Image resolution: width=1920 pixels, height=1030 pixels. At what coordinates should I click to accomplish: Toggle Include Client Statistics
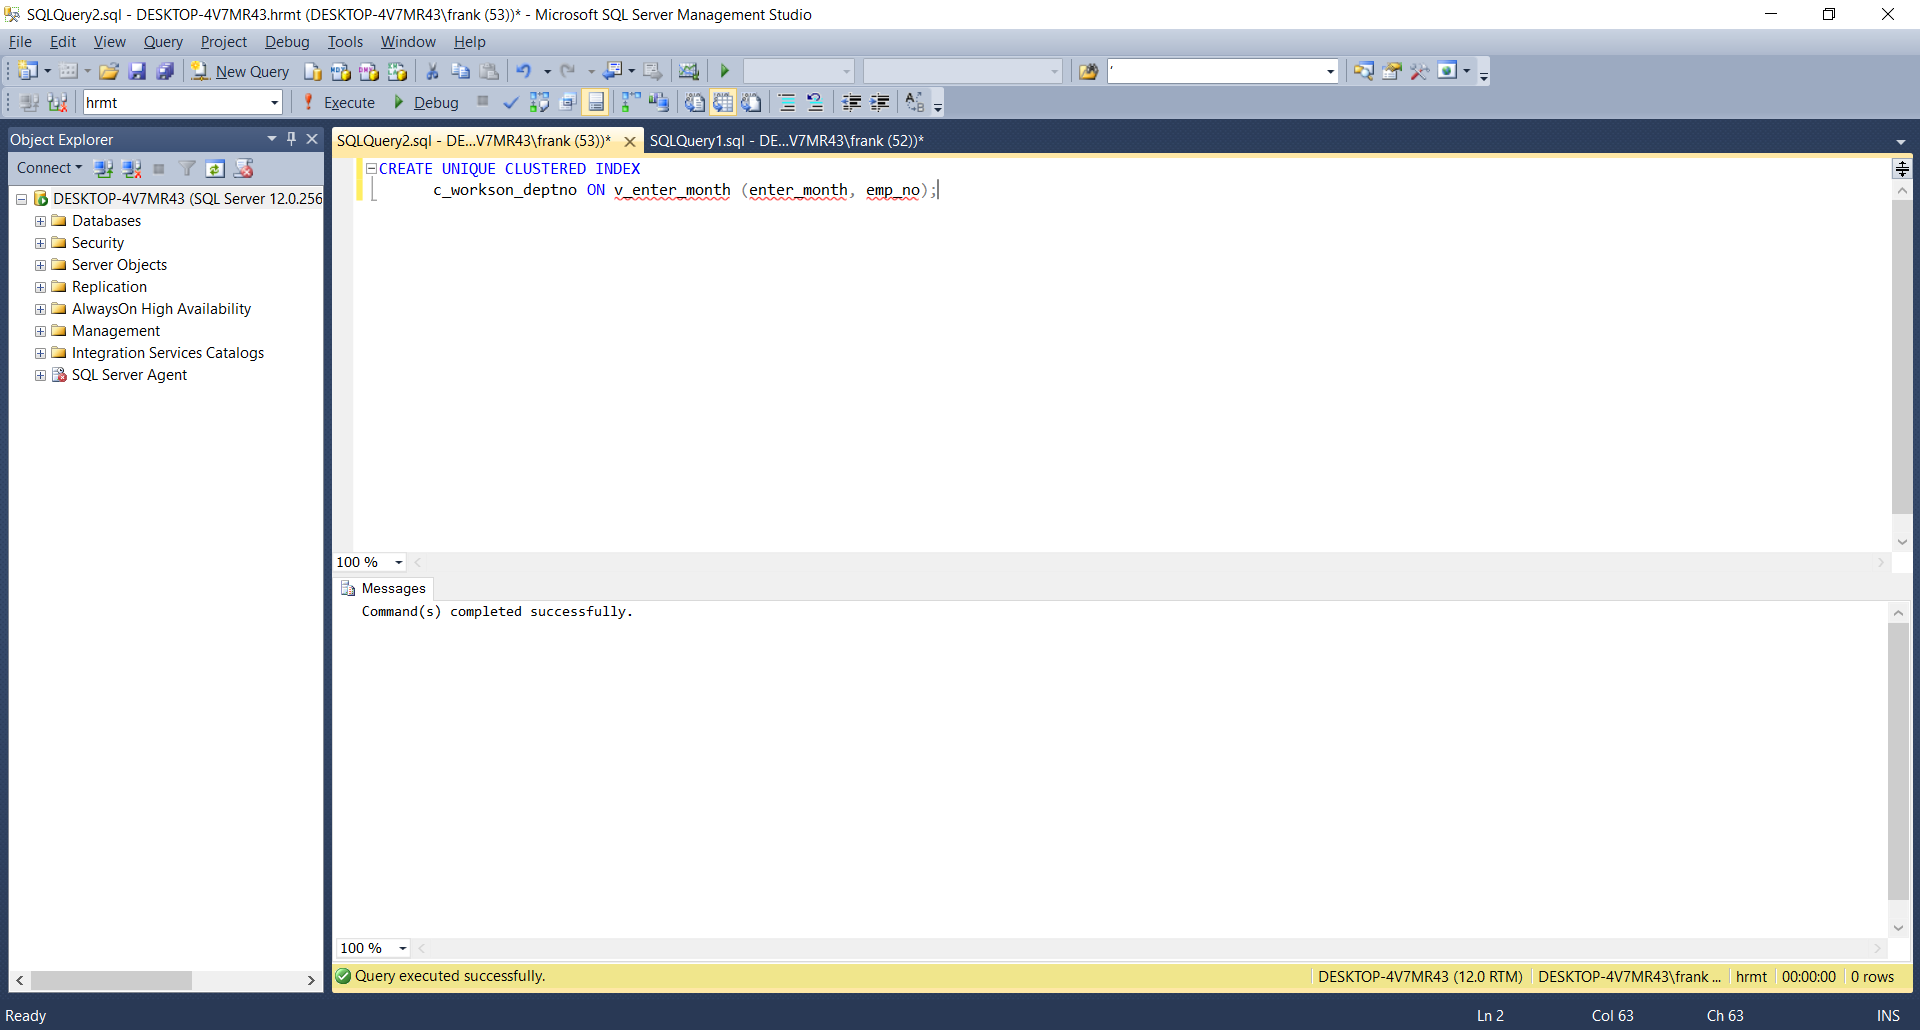point(659,102)
